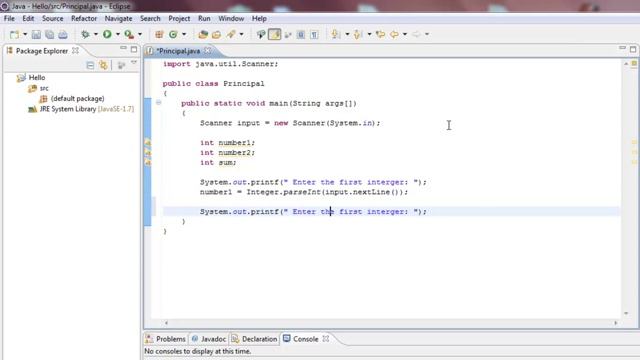This screenshot has height=360, width=640.
Task: Open the Project menu
Action: coord(179,18)
